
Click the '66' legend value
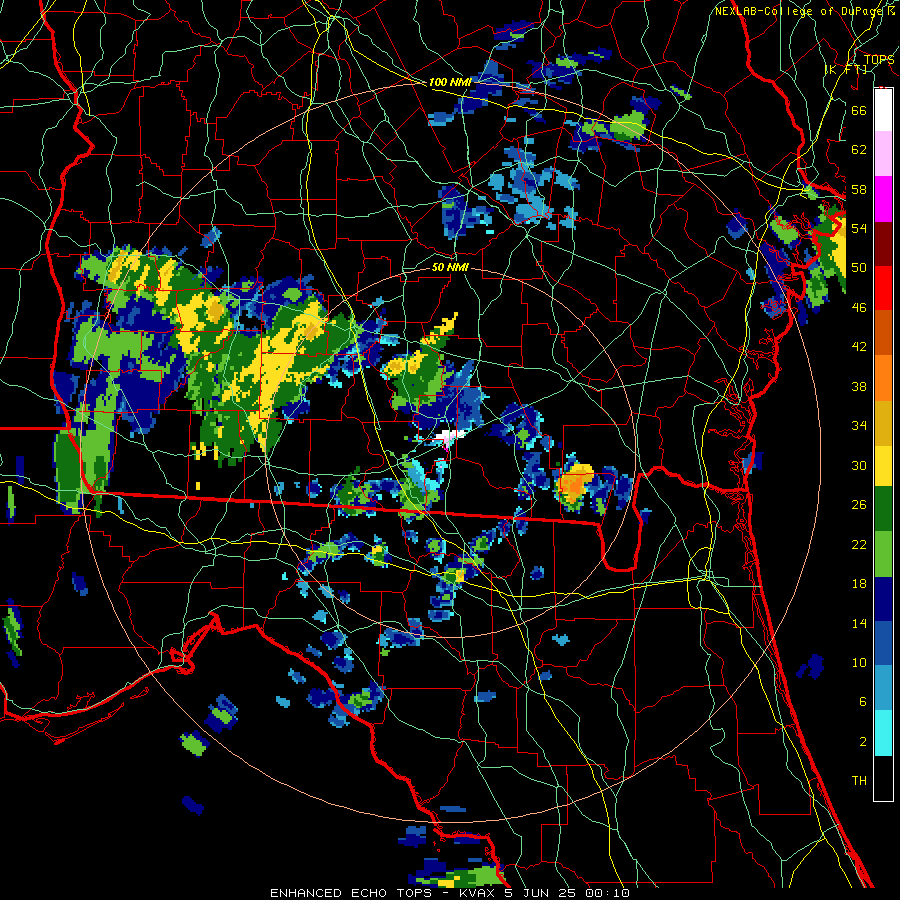[x=859, y=110]
